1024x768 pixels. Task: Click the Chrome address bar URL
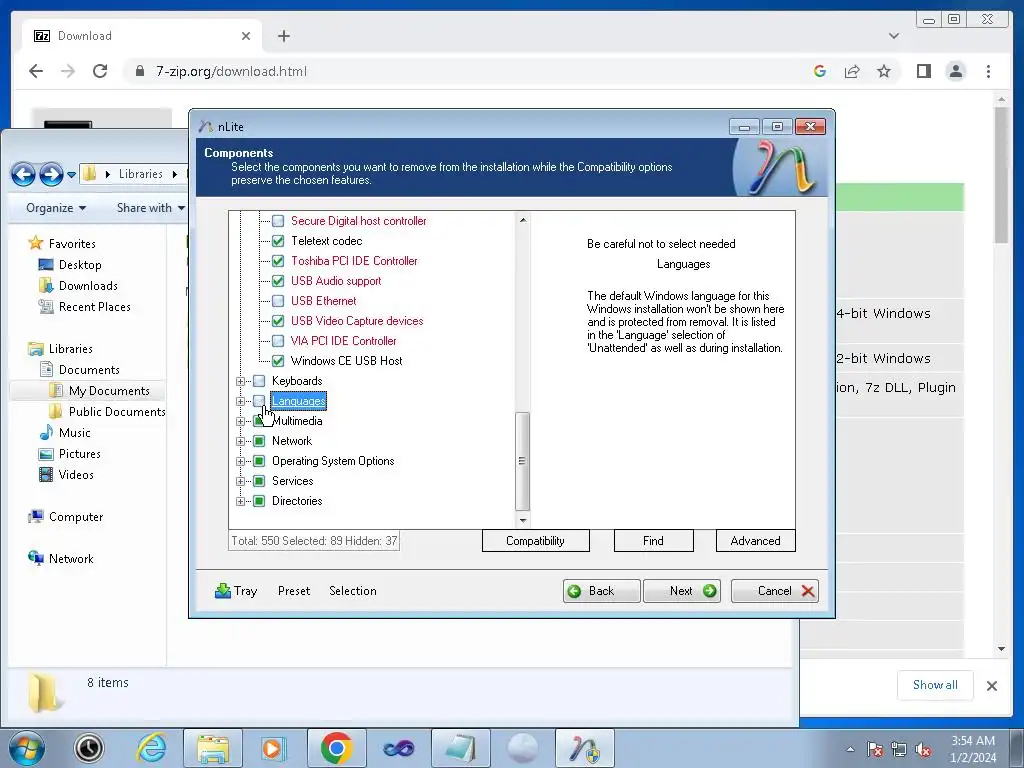[x=231, y=71]
